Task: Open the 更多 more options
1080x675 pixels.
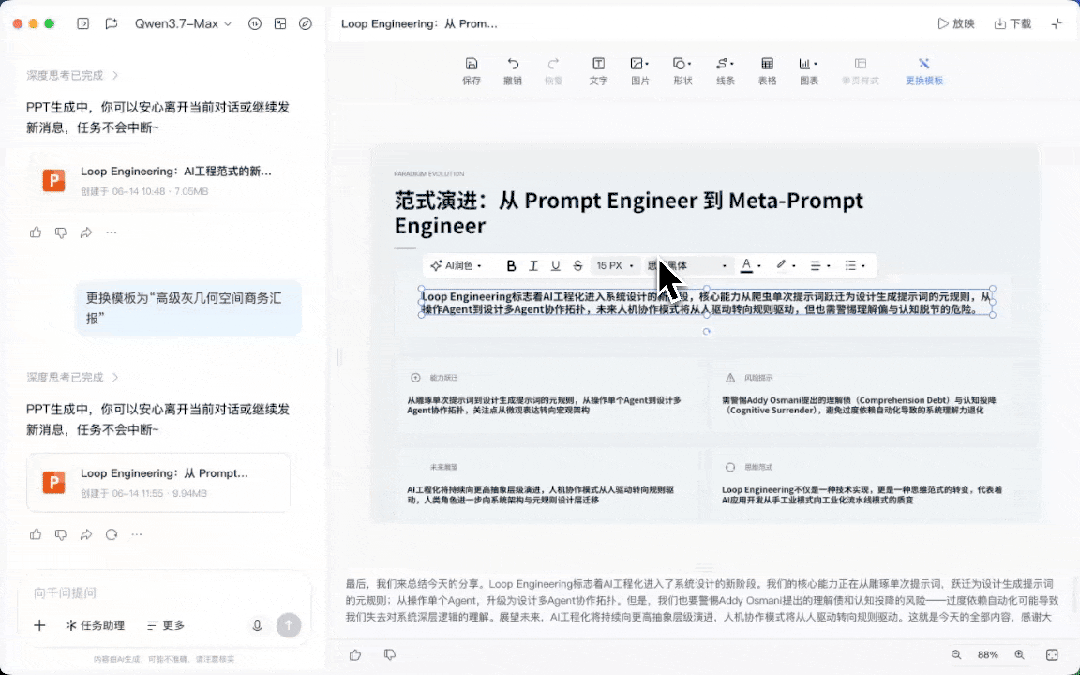Action: pos(166,625)
